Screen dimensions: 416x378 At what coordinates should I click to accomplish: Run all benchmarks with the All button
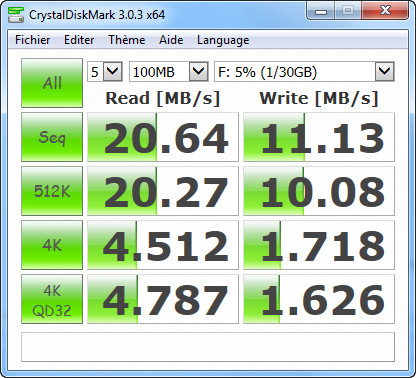pos(52,83)
